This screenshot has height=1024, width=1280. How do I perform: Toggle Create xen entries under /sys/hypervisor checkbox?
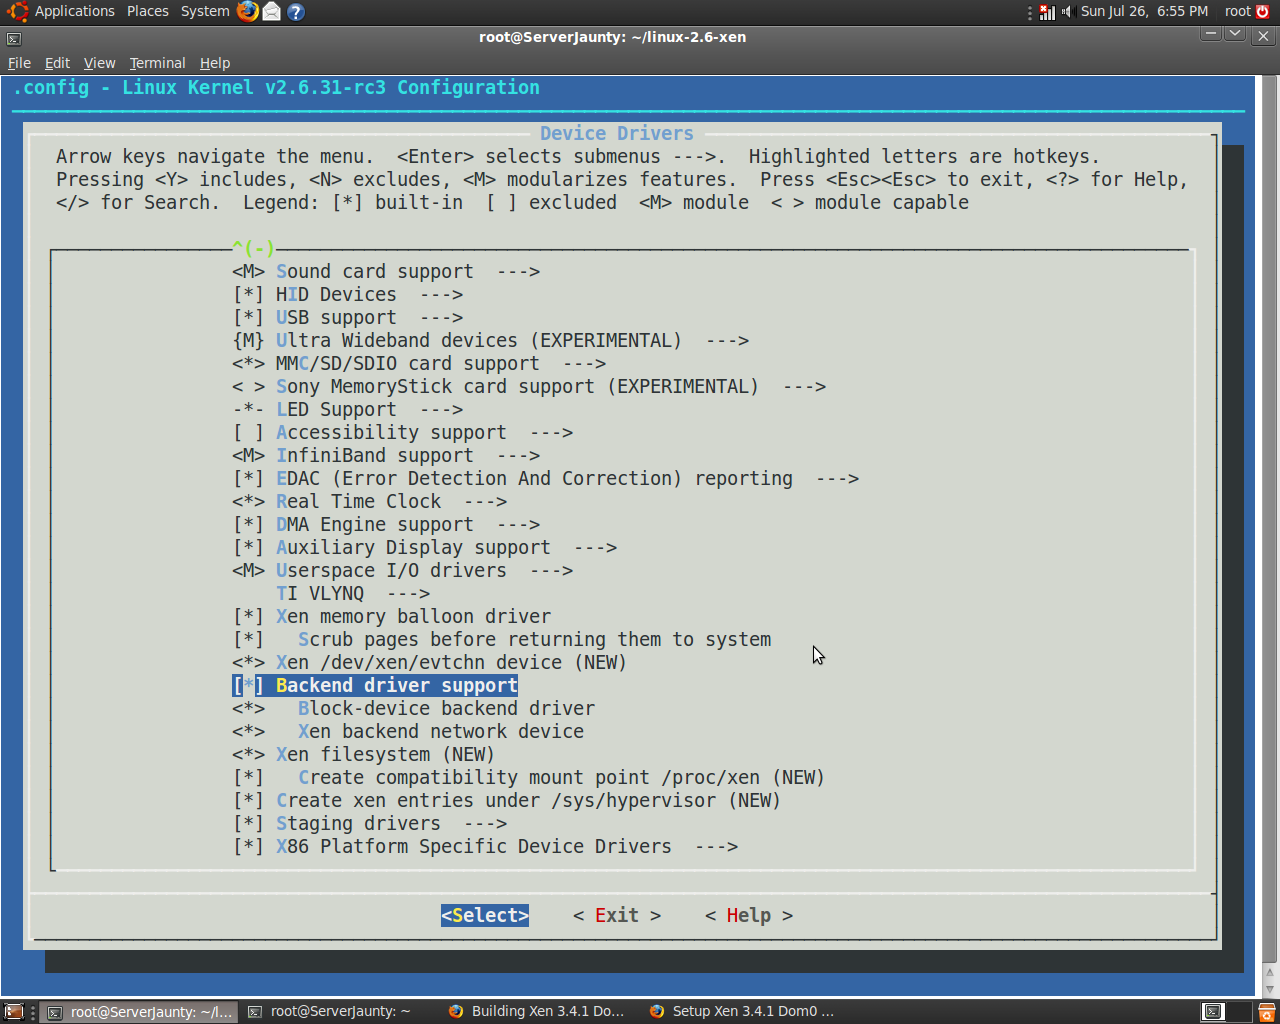[x=248, y=801]
